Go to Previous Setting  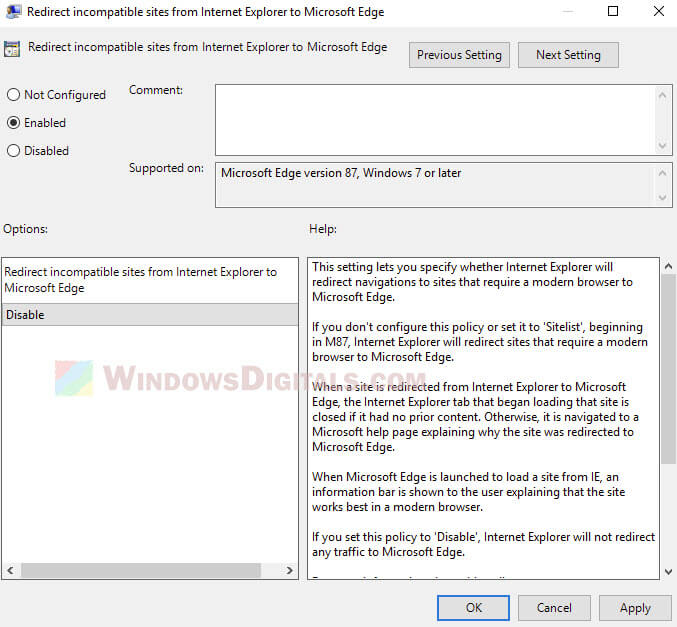[459, 55]
